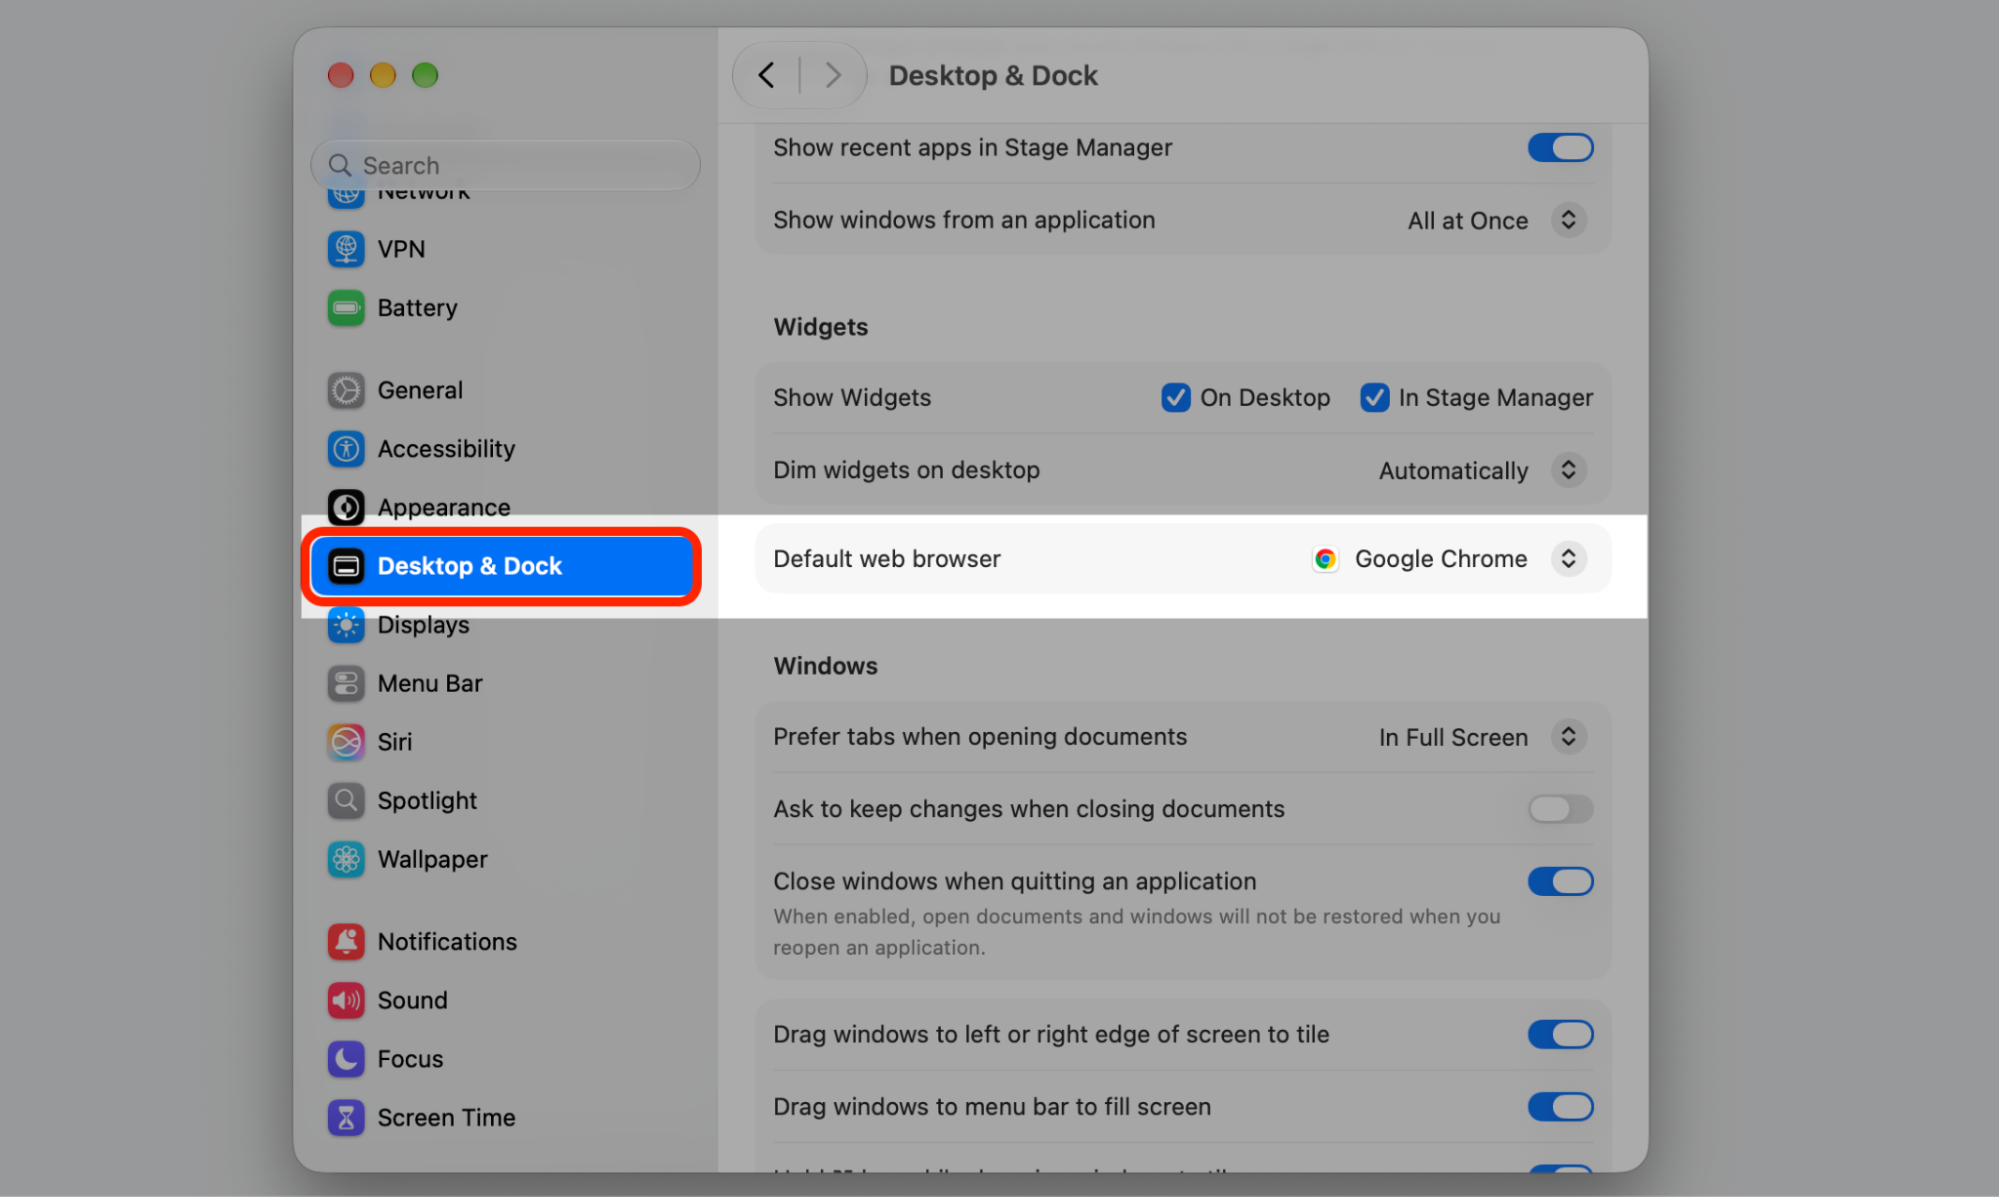
Task: Click the green Battery icon in sidebar
Action: point(346,308)
